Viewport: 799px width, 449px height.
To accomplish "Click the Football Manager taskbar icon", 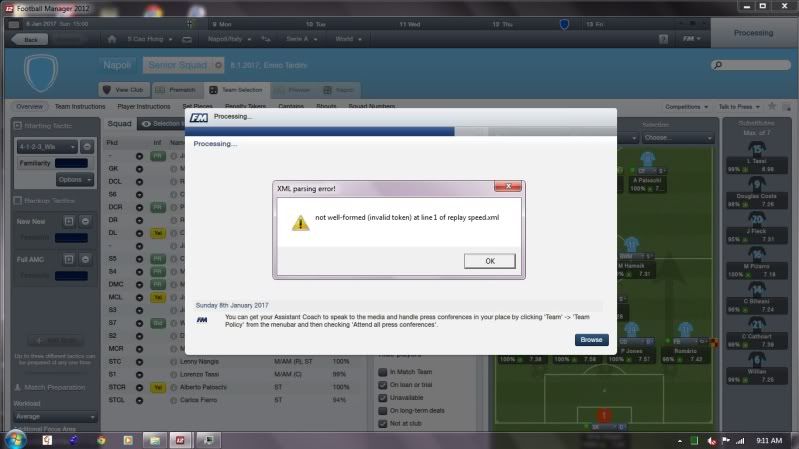I will (180, 440).
